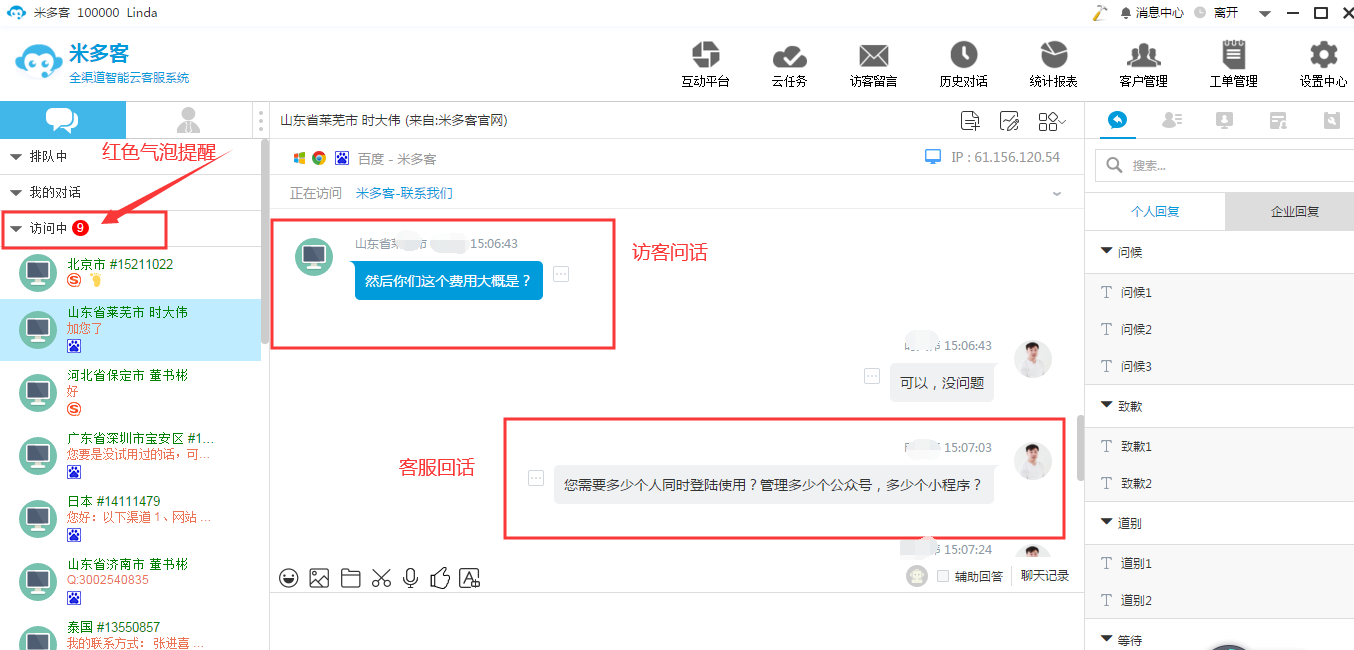Image resolution: width=1354 pixels, height=650 pixels.
Task: Open 消息中心 message center
Action: 1152,13
